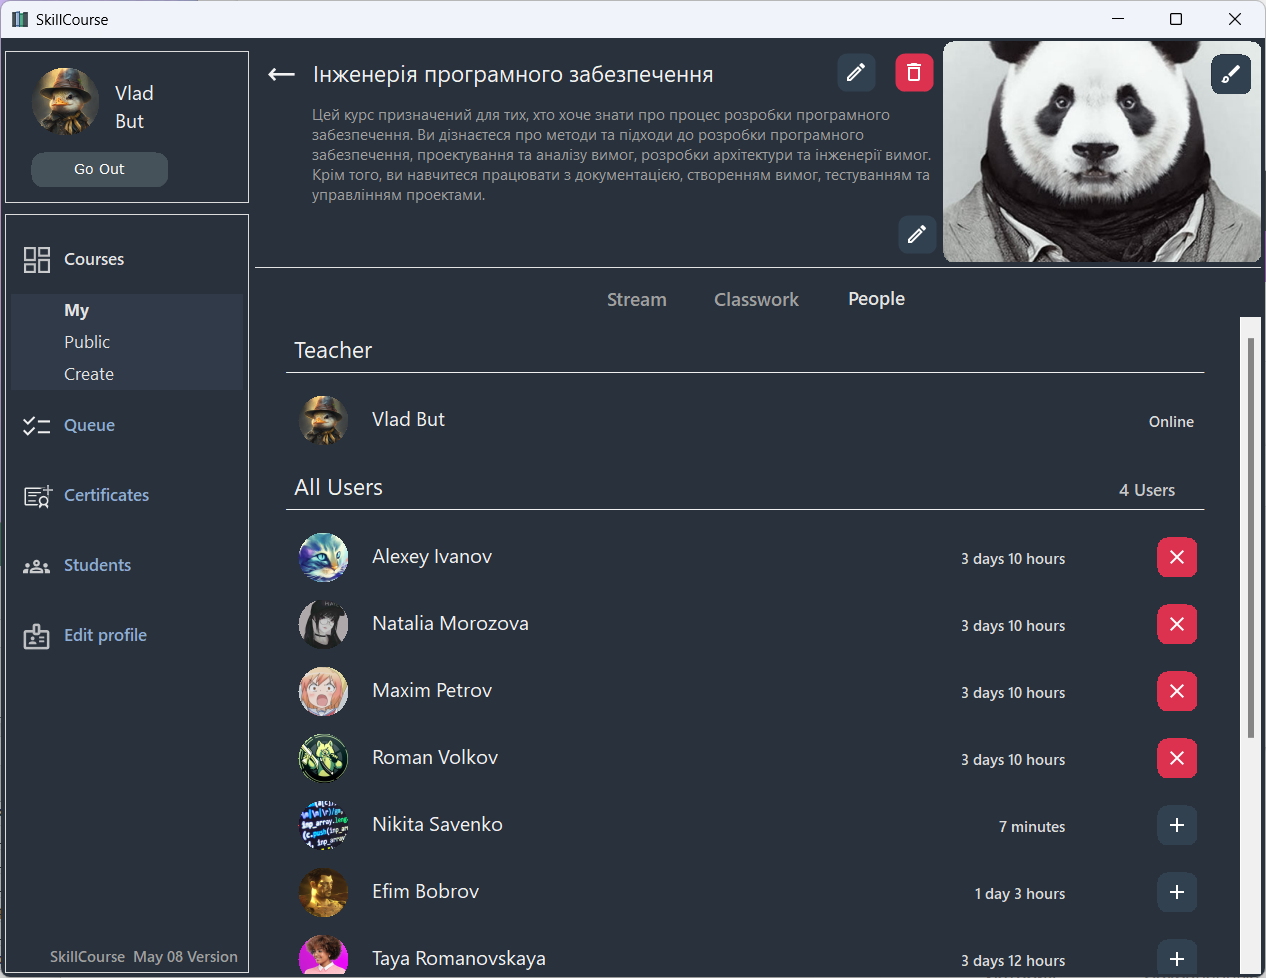
Task: Open Create course in sidebar
Action: [x=89, y=374]
